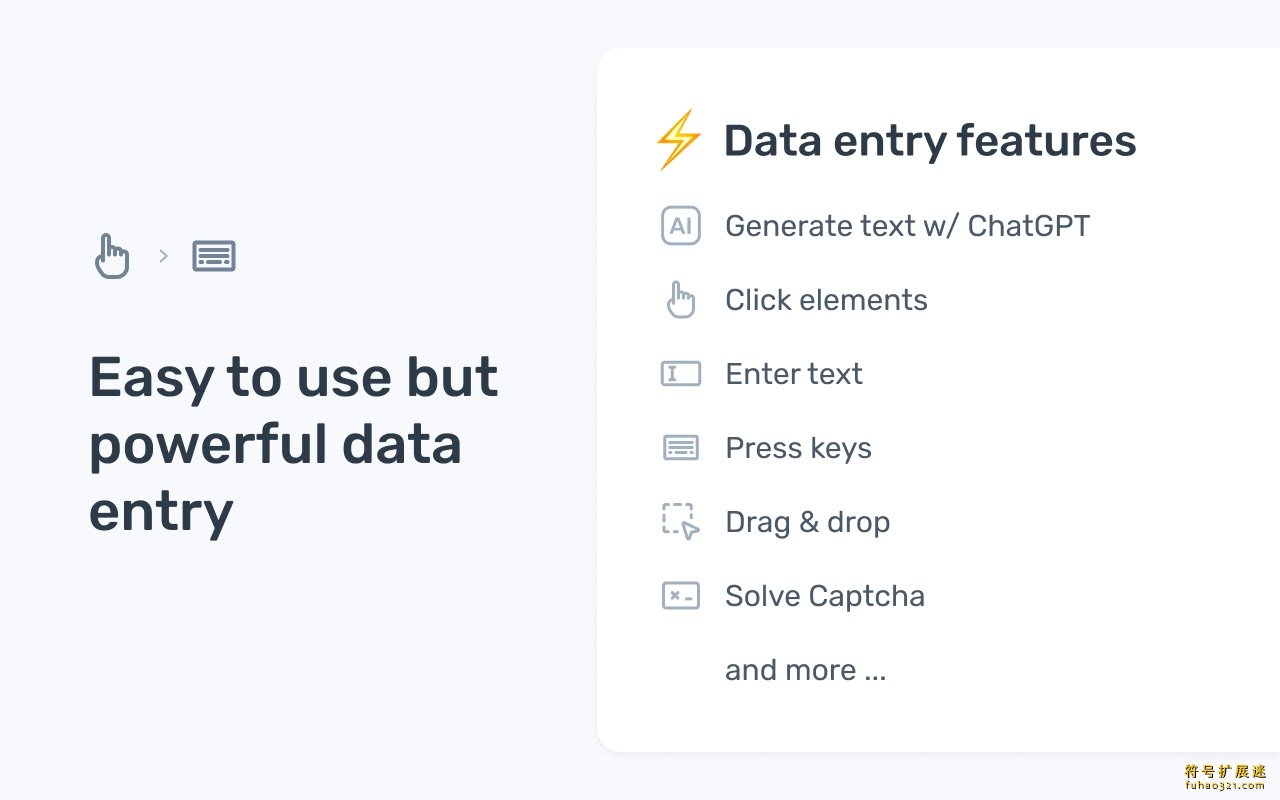This screenshot has height=800, width=1280.
Task: Click the large hand pointer icon at left
Action: [112, 256]
